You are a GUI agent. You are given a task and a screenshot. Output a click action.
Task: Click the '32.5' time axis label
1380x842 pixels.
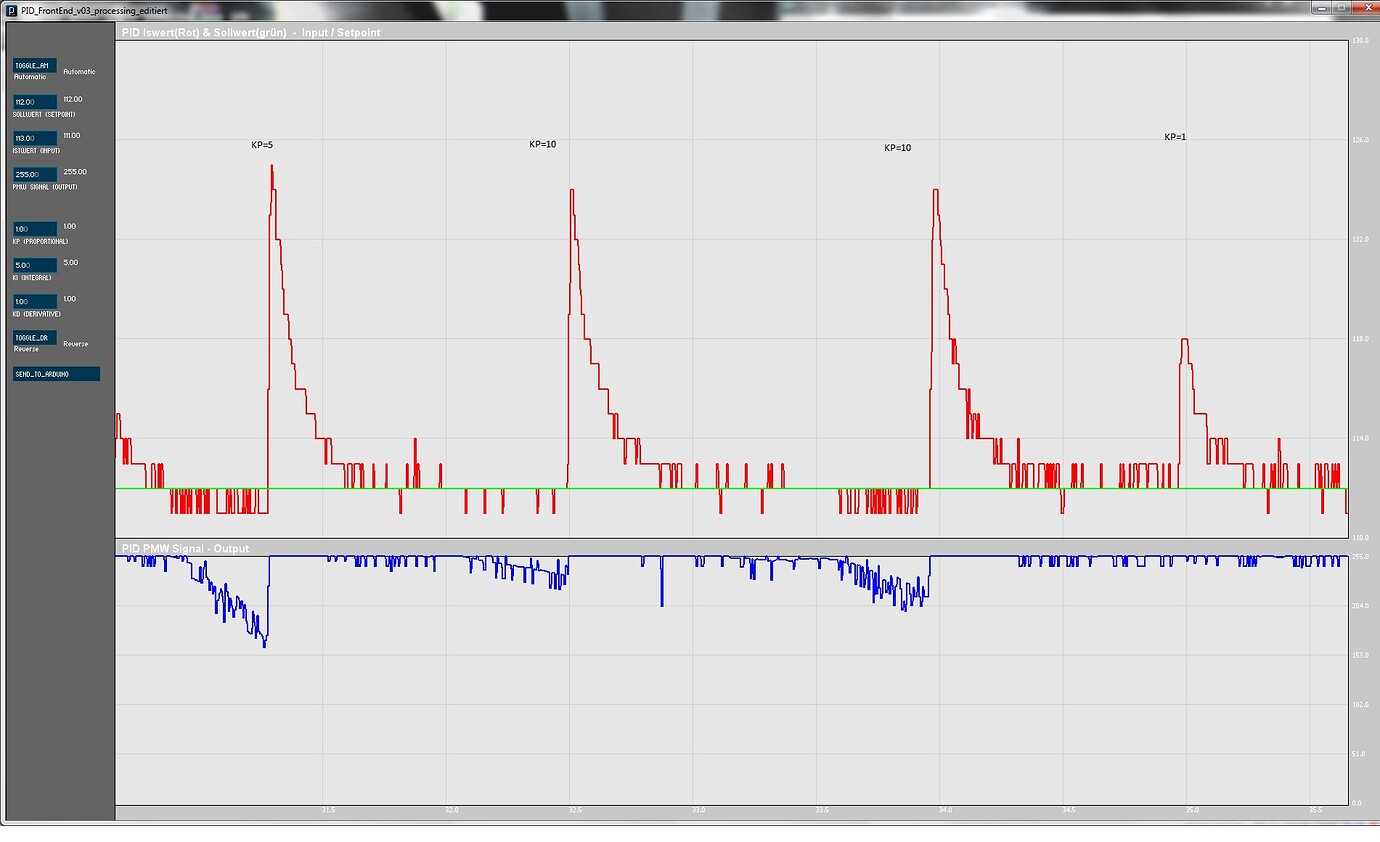pos(574,810)
